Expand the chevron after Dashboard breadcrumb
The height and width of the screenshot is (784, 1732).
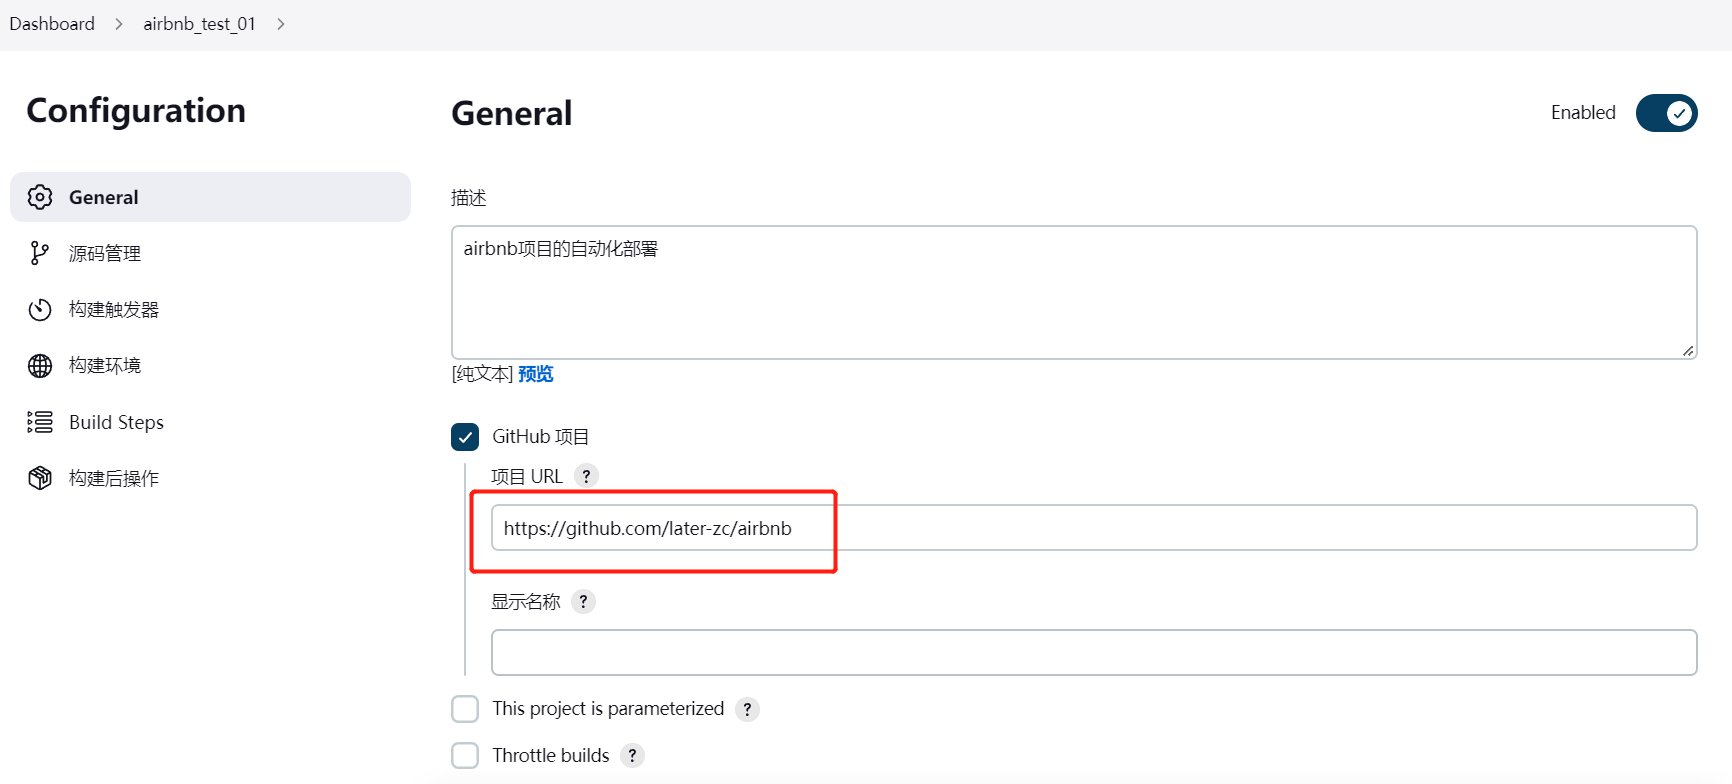pos(119,24)
